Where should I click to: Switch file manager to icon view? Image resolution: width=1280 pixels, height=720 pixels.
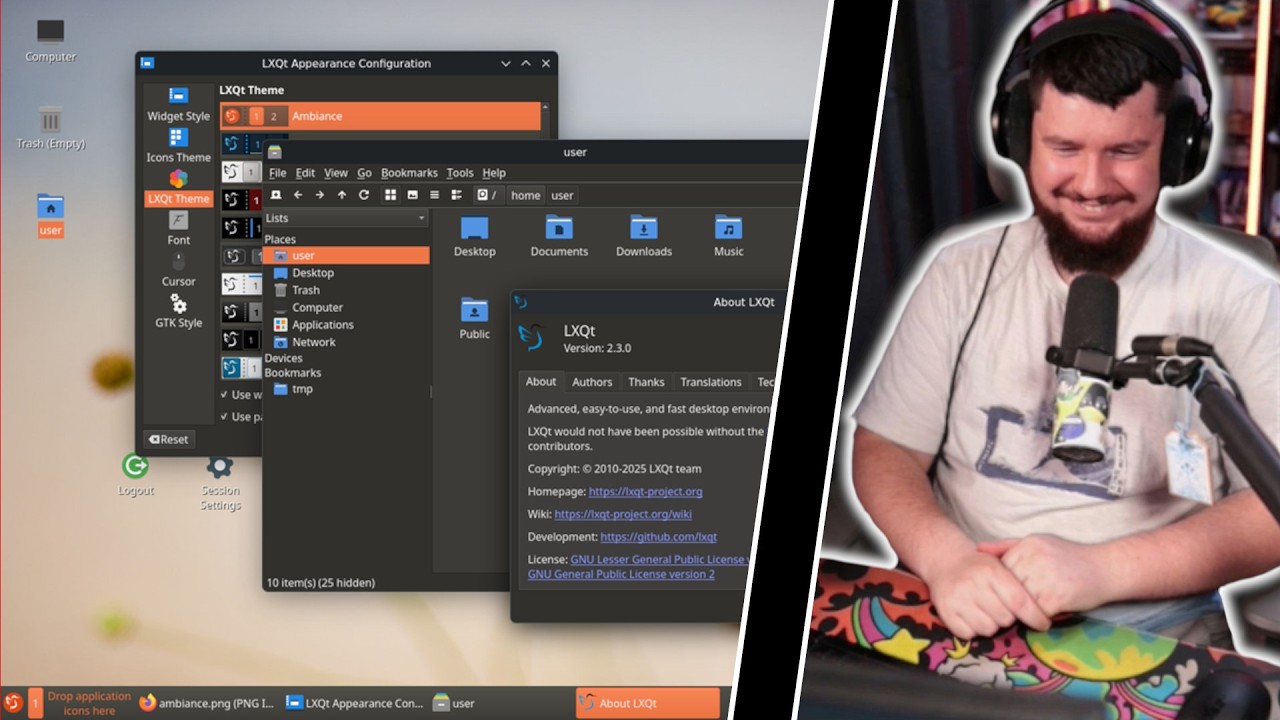(391, 195)
